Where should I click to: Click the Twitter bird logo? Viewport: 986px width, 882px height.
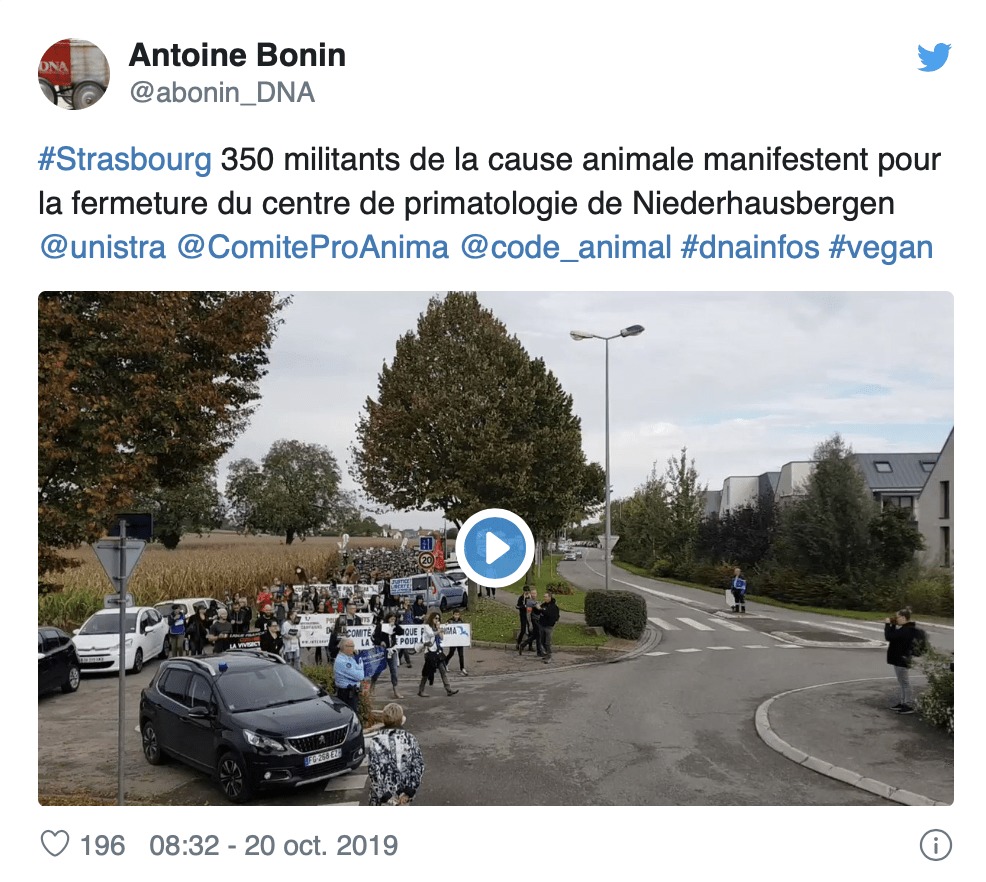click(x=934, y=58)
